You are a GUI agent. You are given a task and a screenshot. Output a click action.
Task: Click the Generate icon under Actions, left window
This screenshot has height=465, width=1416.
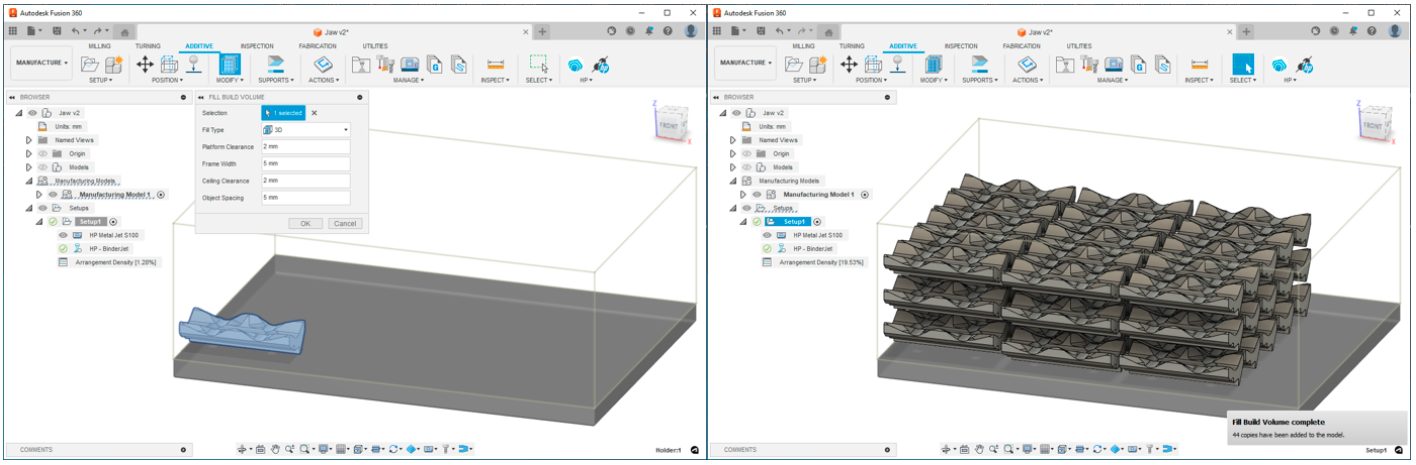pyautogui.click(x=324, y=64)
